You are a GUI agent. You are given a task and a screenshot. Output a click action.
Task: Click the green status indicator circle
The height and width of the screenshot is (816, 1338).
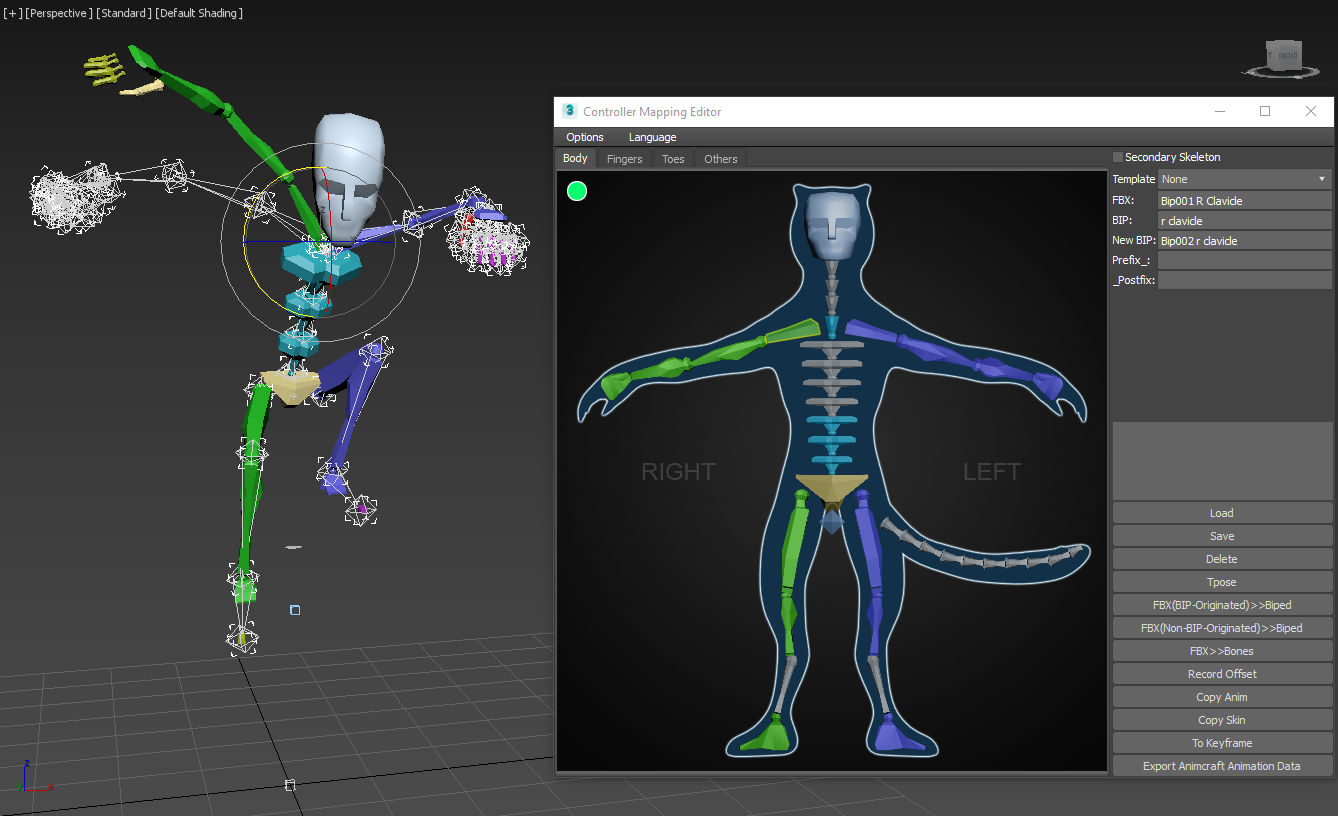click(577, 190)
